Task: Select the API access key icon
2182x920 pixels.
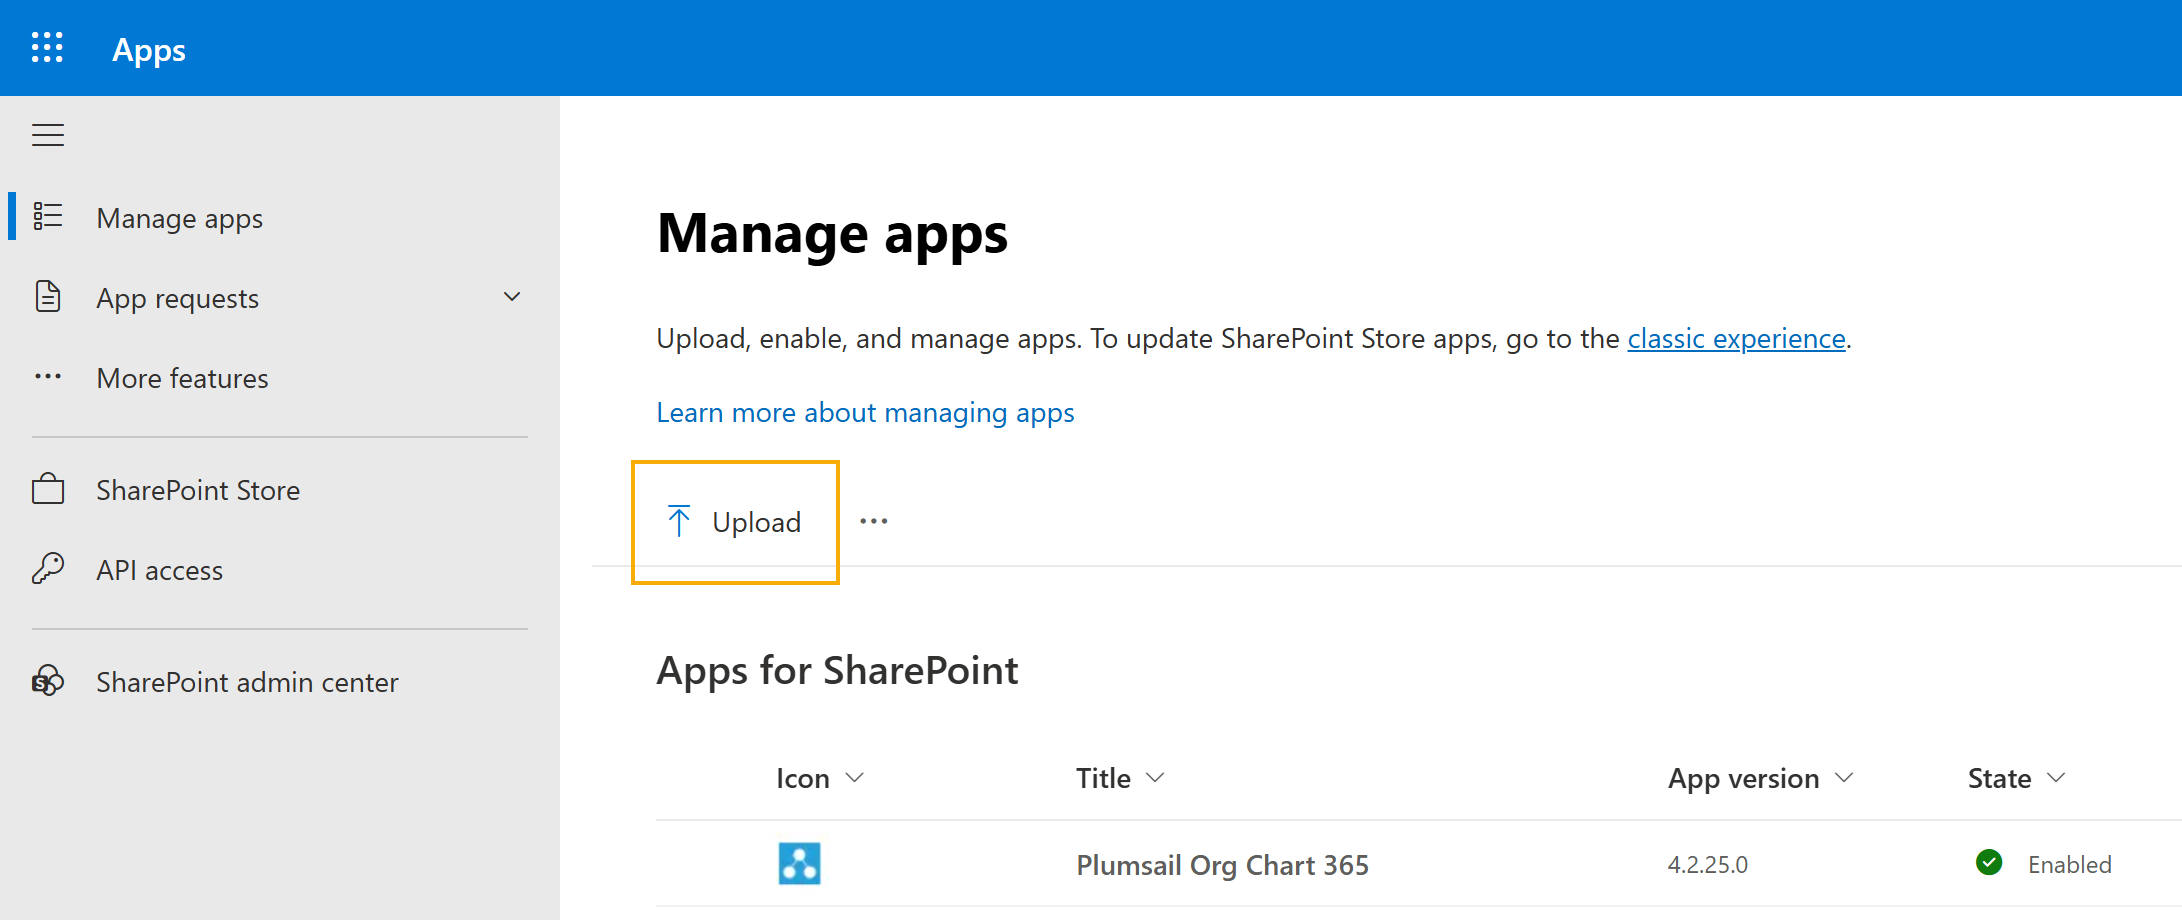Action: tap(47, 569)
